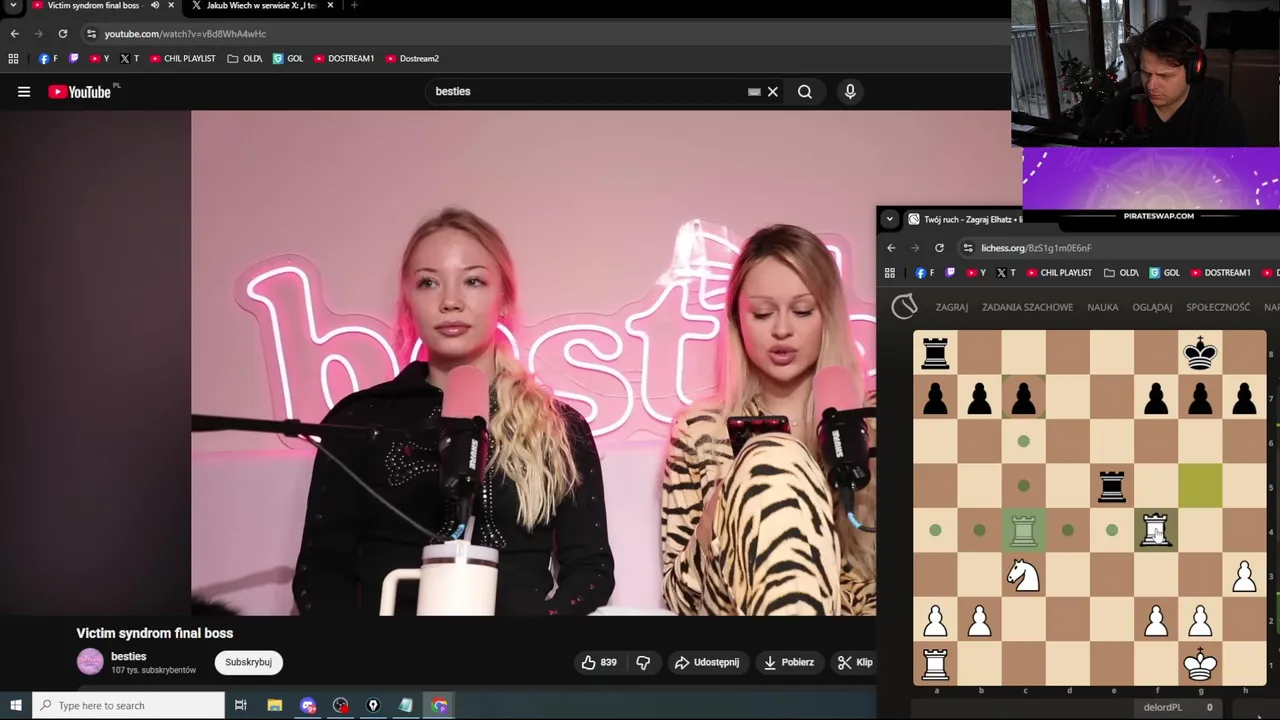Open the GOL bookmark

click(x=287, y=59)
